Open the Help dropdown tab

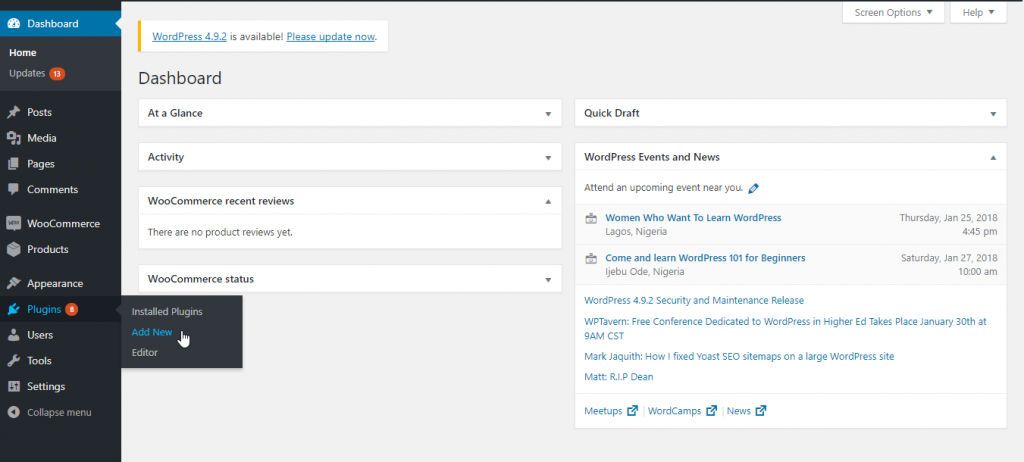pos(978,12)
